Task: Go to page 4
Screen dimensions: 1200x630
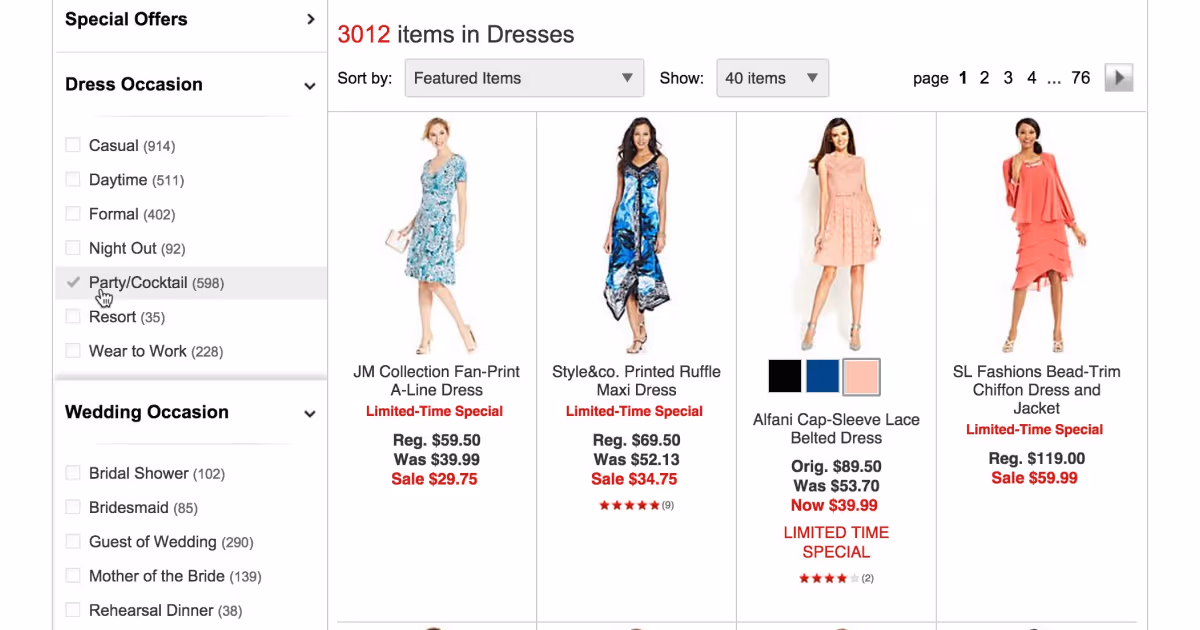Action: point(1032,78)
